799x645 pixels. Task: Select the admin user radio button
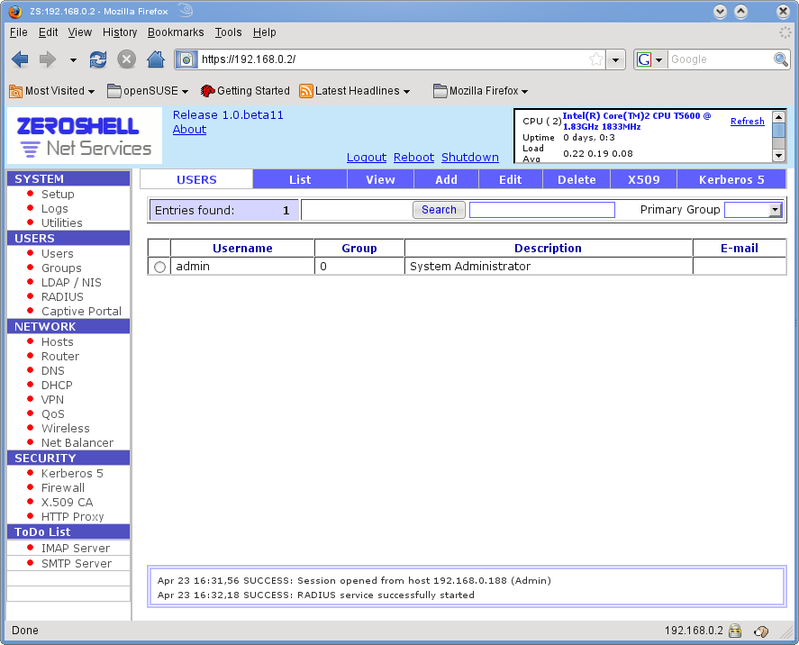[x=160, y=267]
